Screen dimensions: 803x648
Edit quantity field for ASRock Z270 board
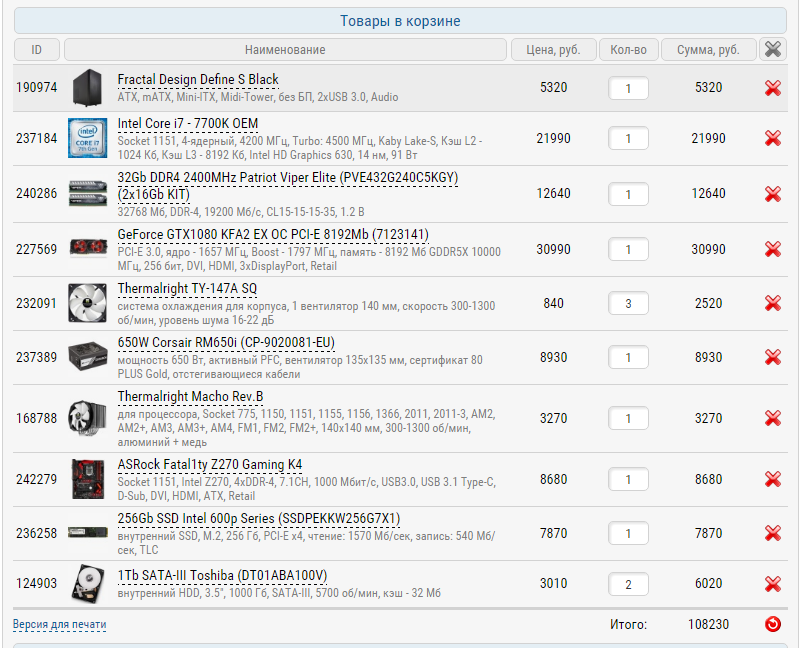click(x=628, y=479)
